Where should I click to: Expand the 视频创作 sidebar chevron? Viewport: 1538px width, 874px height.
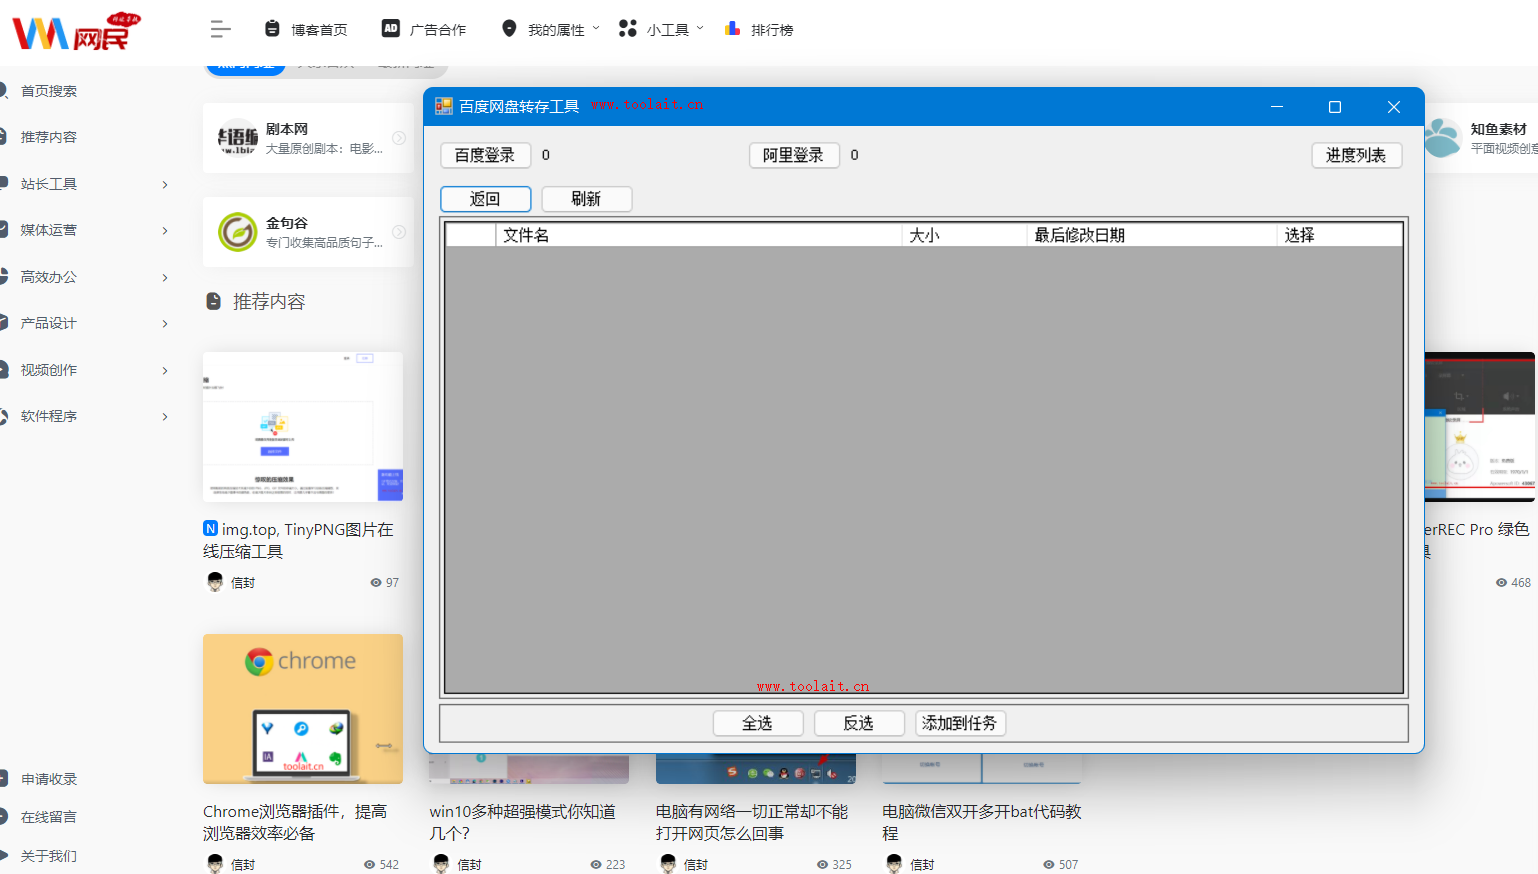165,370
